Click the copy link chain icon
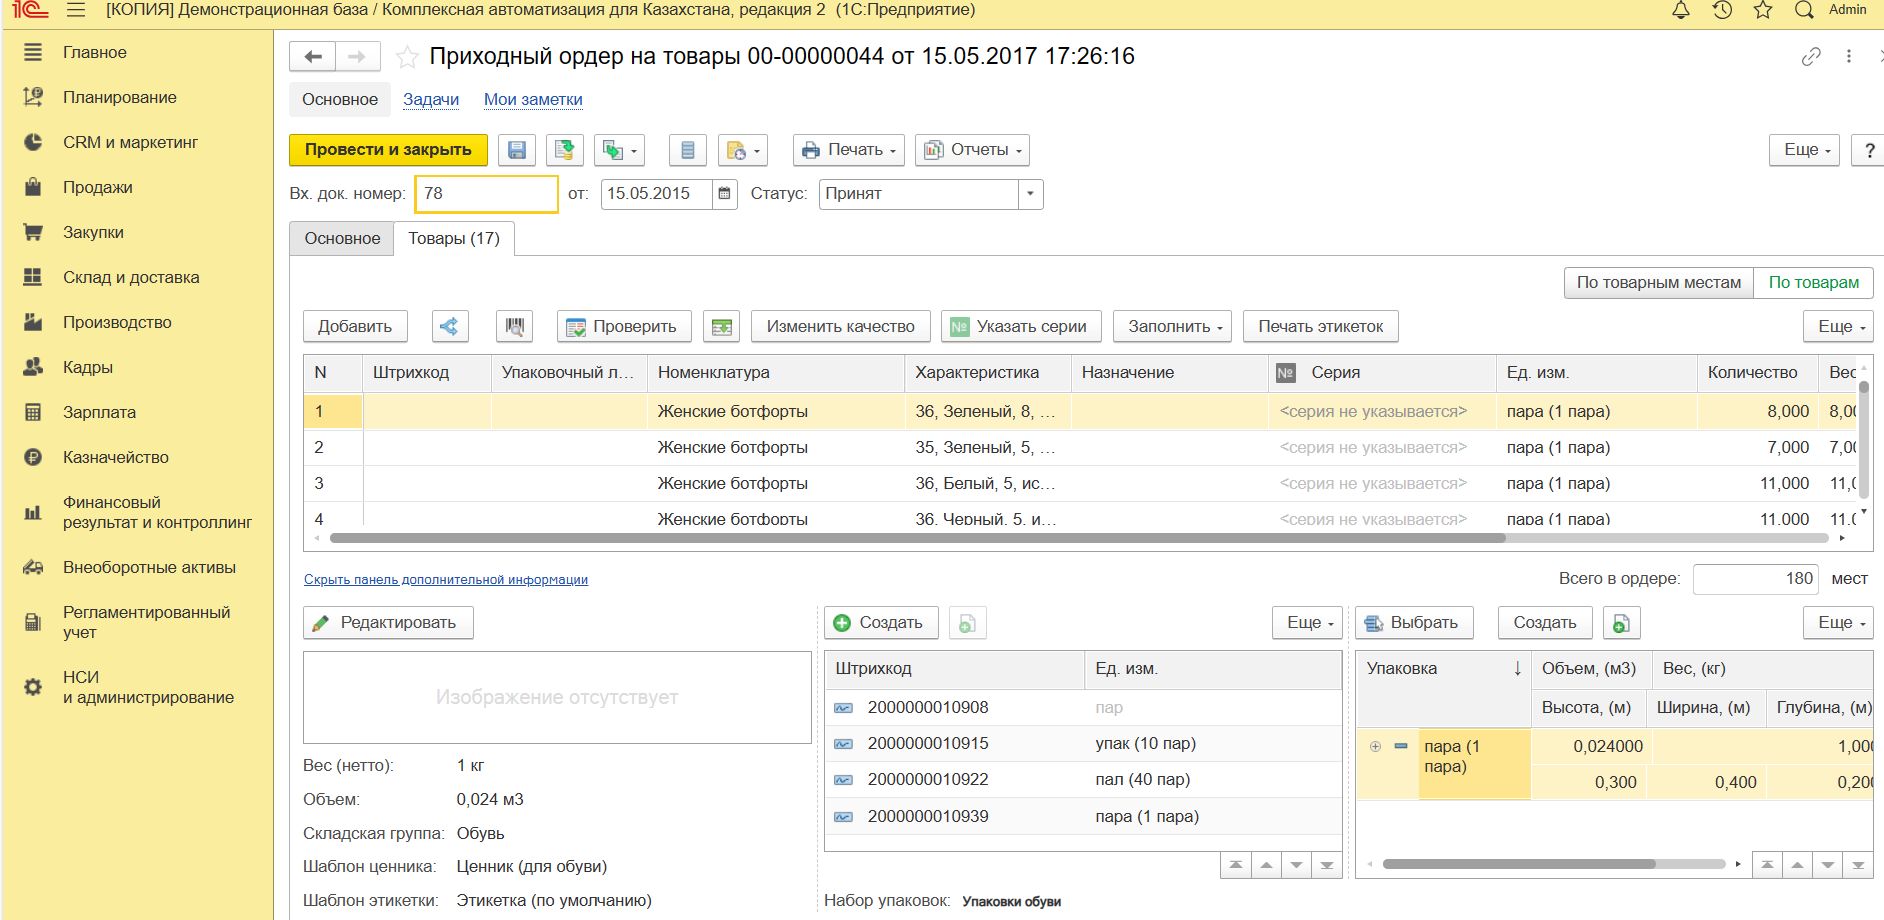 [x=1811, y=57]
